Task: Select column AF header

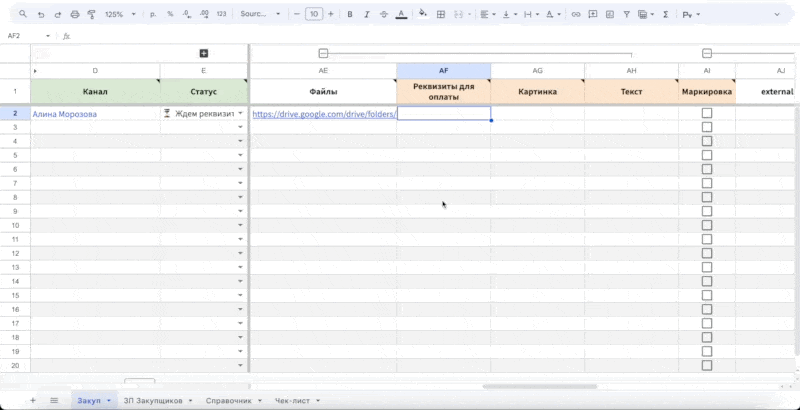Action: (x=443, y=71)
